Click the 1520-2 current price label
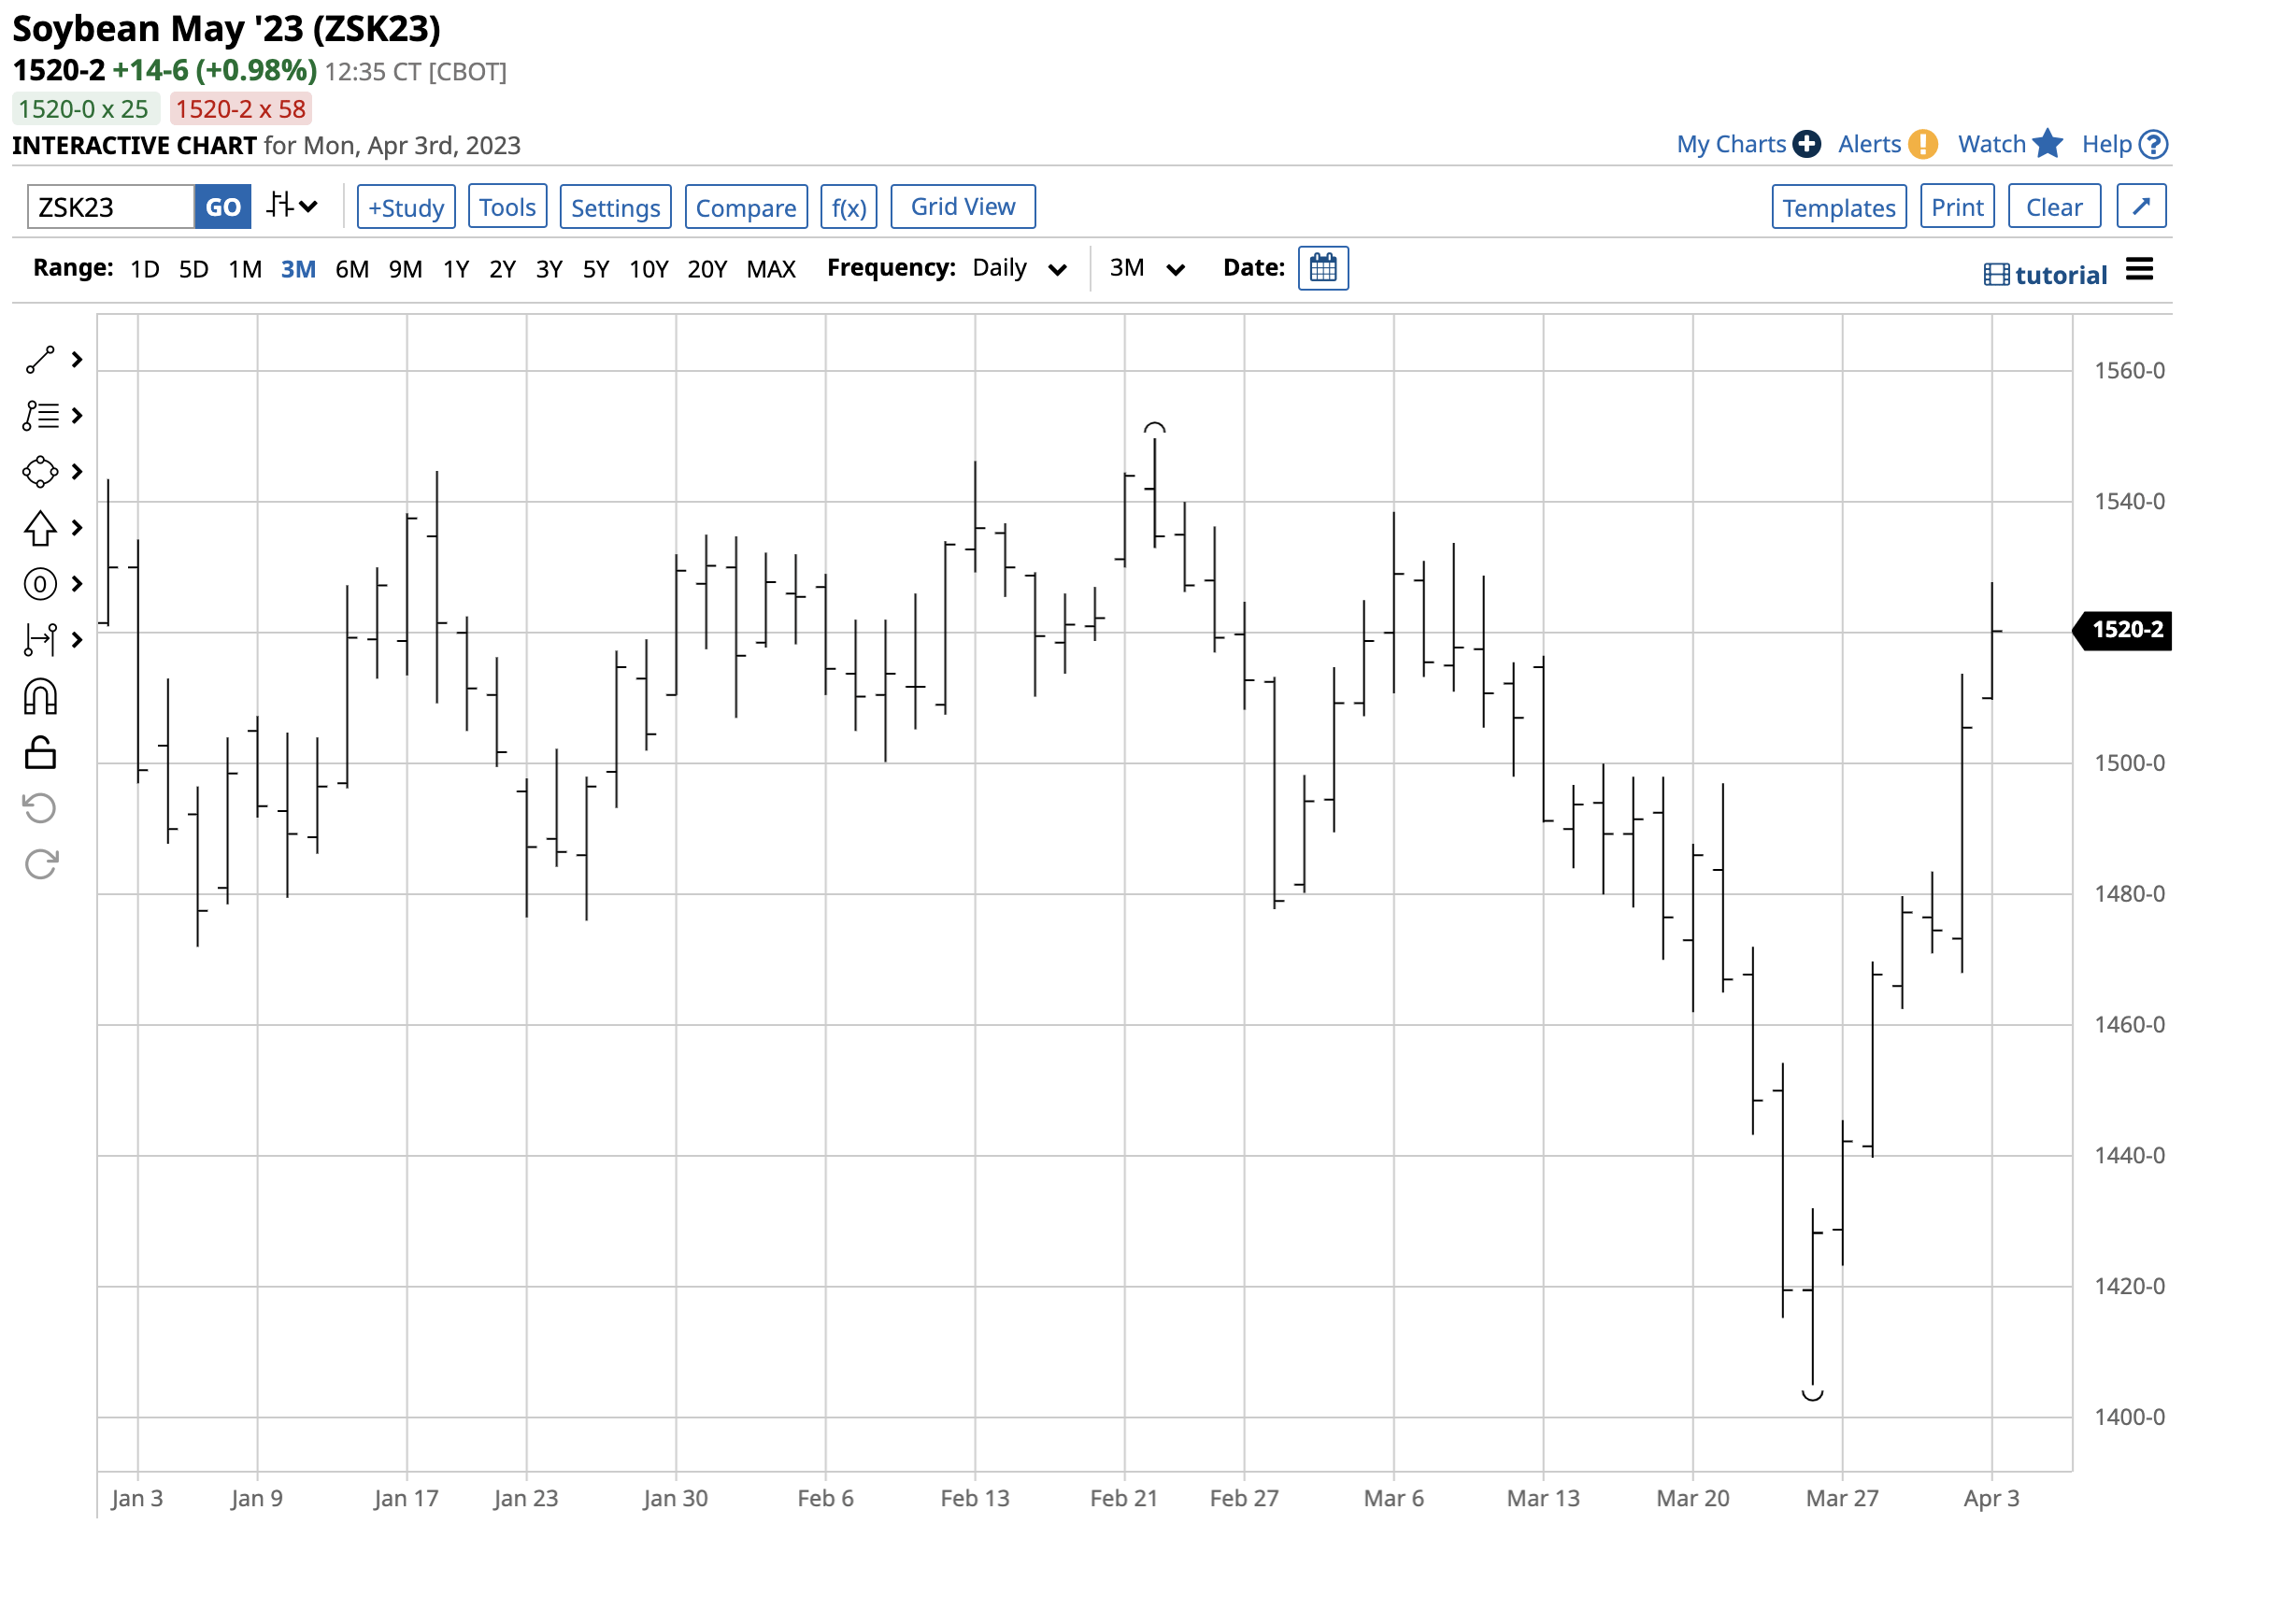 2123,630
